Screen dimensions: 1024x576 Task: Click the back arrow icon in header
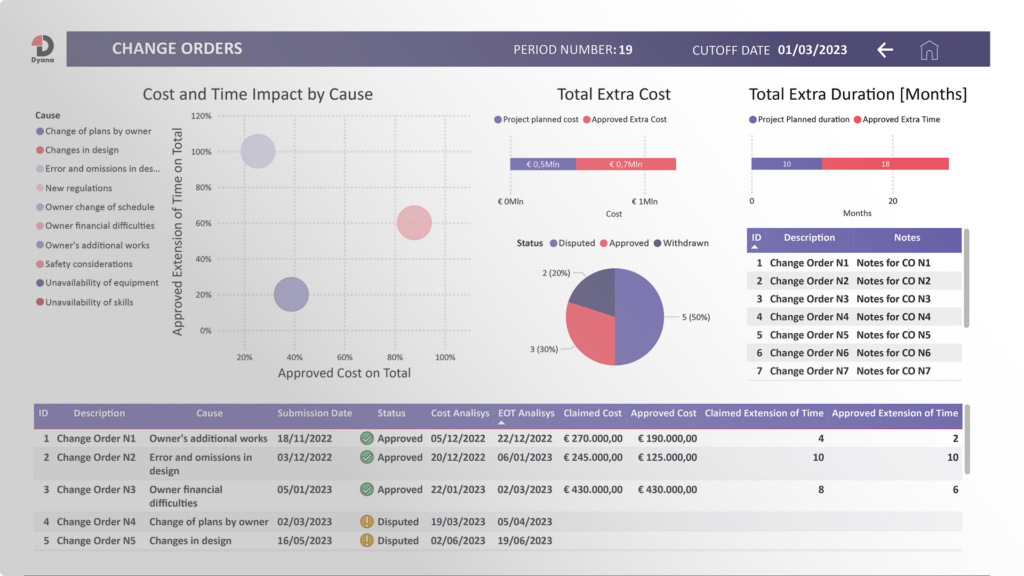[x=885, y=50]
